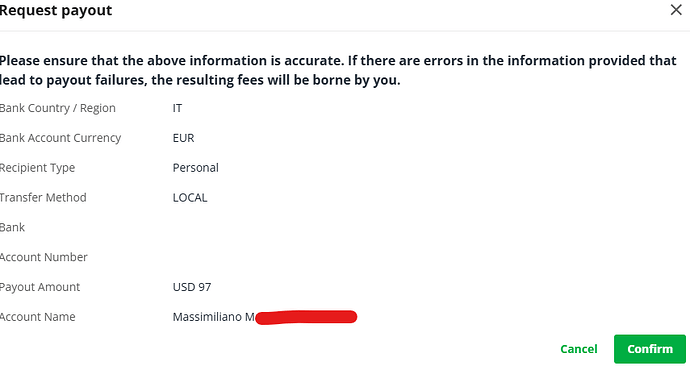Close the Request payout dialog
The width and height of the screenshot is (690, 366).
(676, 10)
